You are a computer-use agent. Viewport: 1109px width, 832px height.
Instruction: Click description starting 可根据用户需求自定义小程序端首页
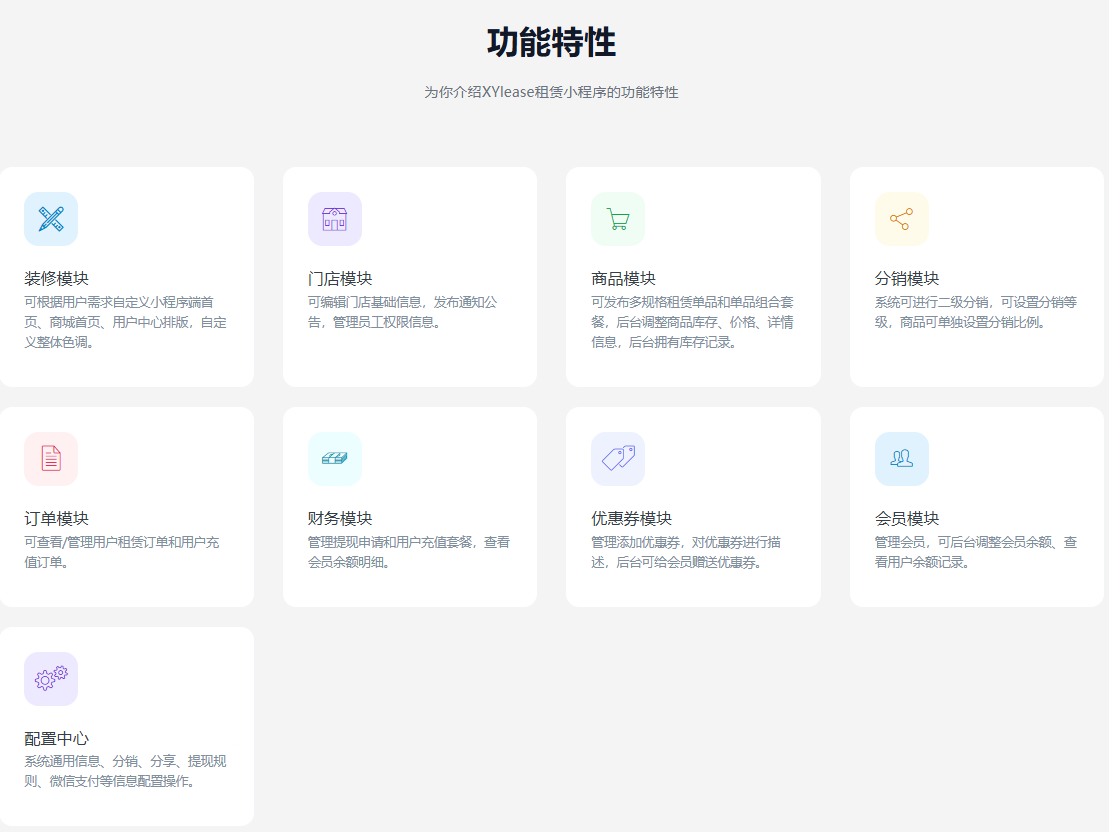point(126,322)
